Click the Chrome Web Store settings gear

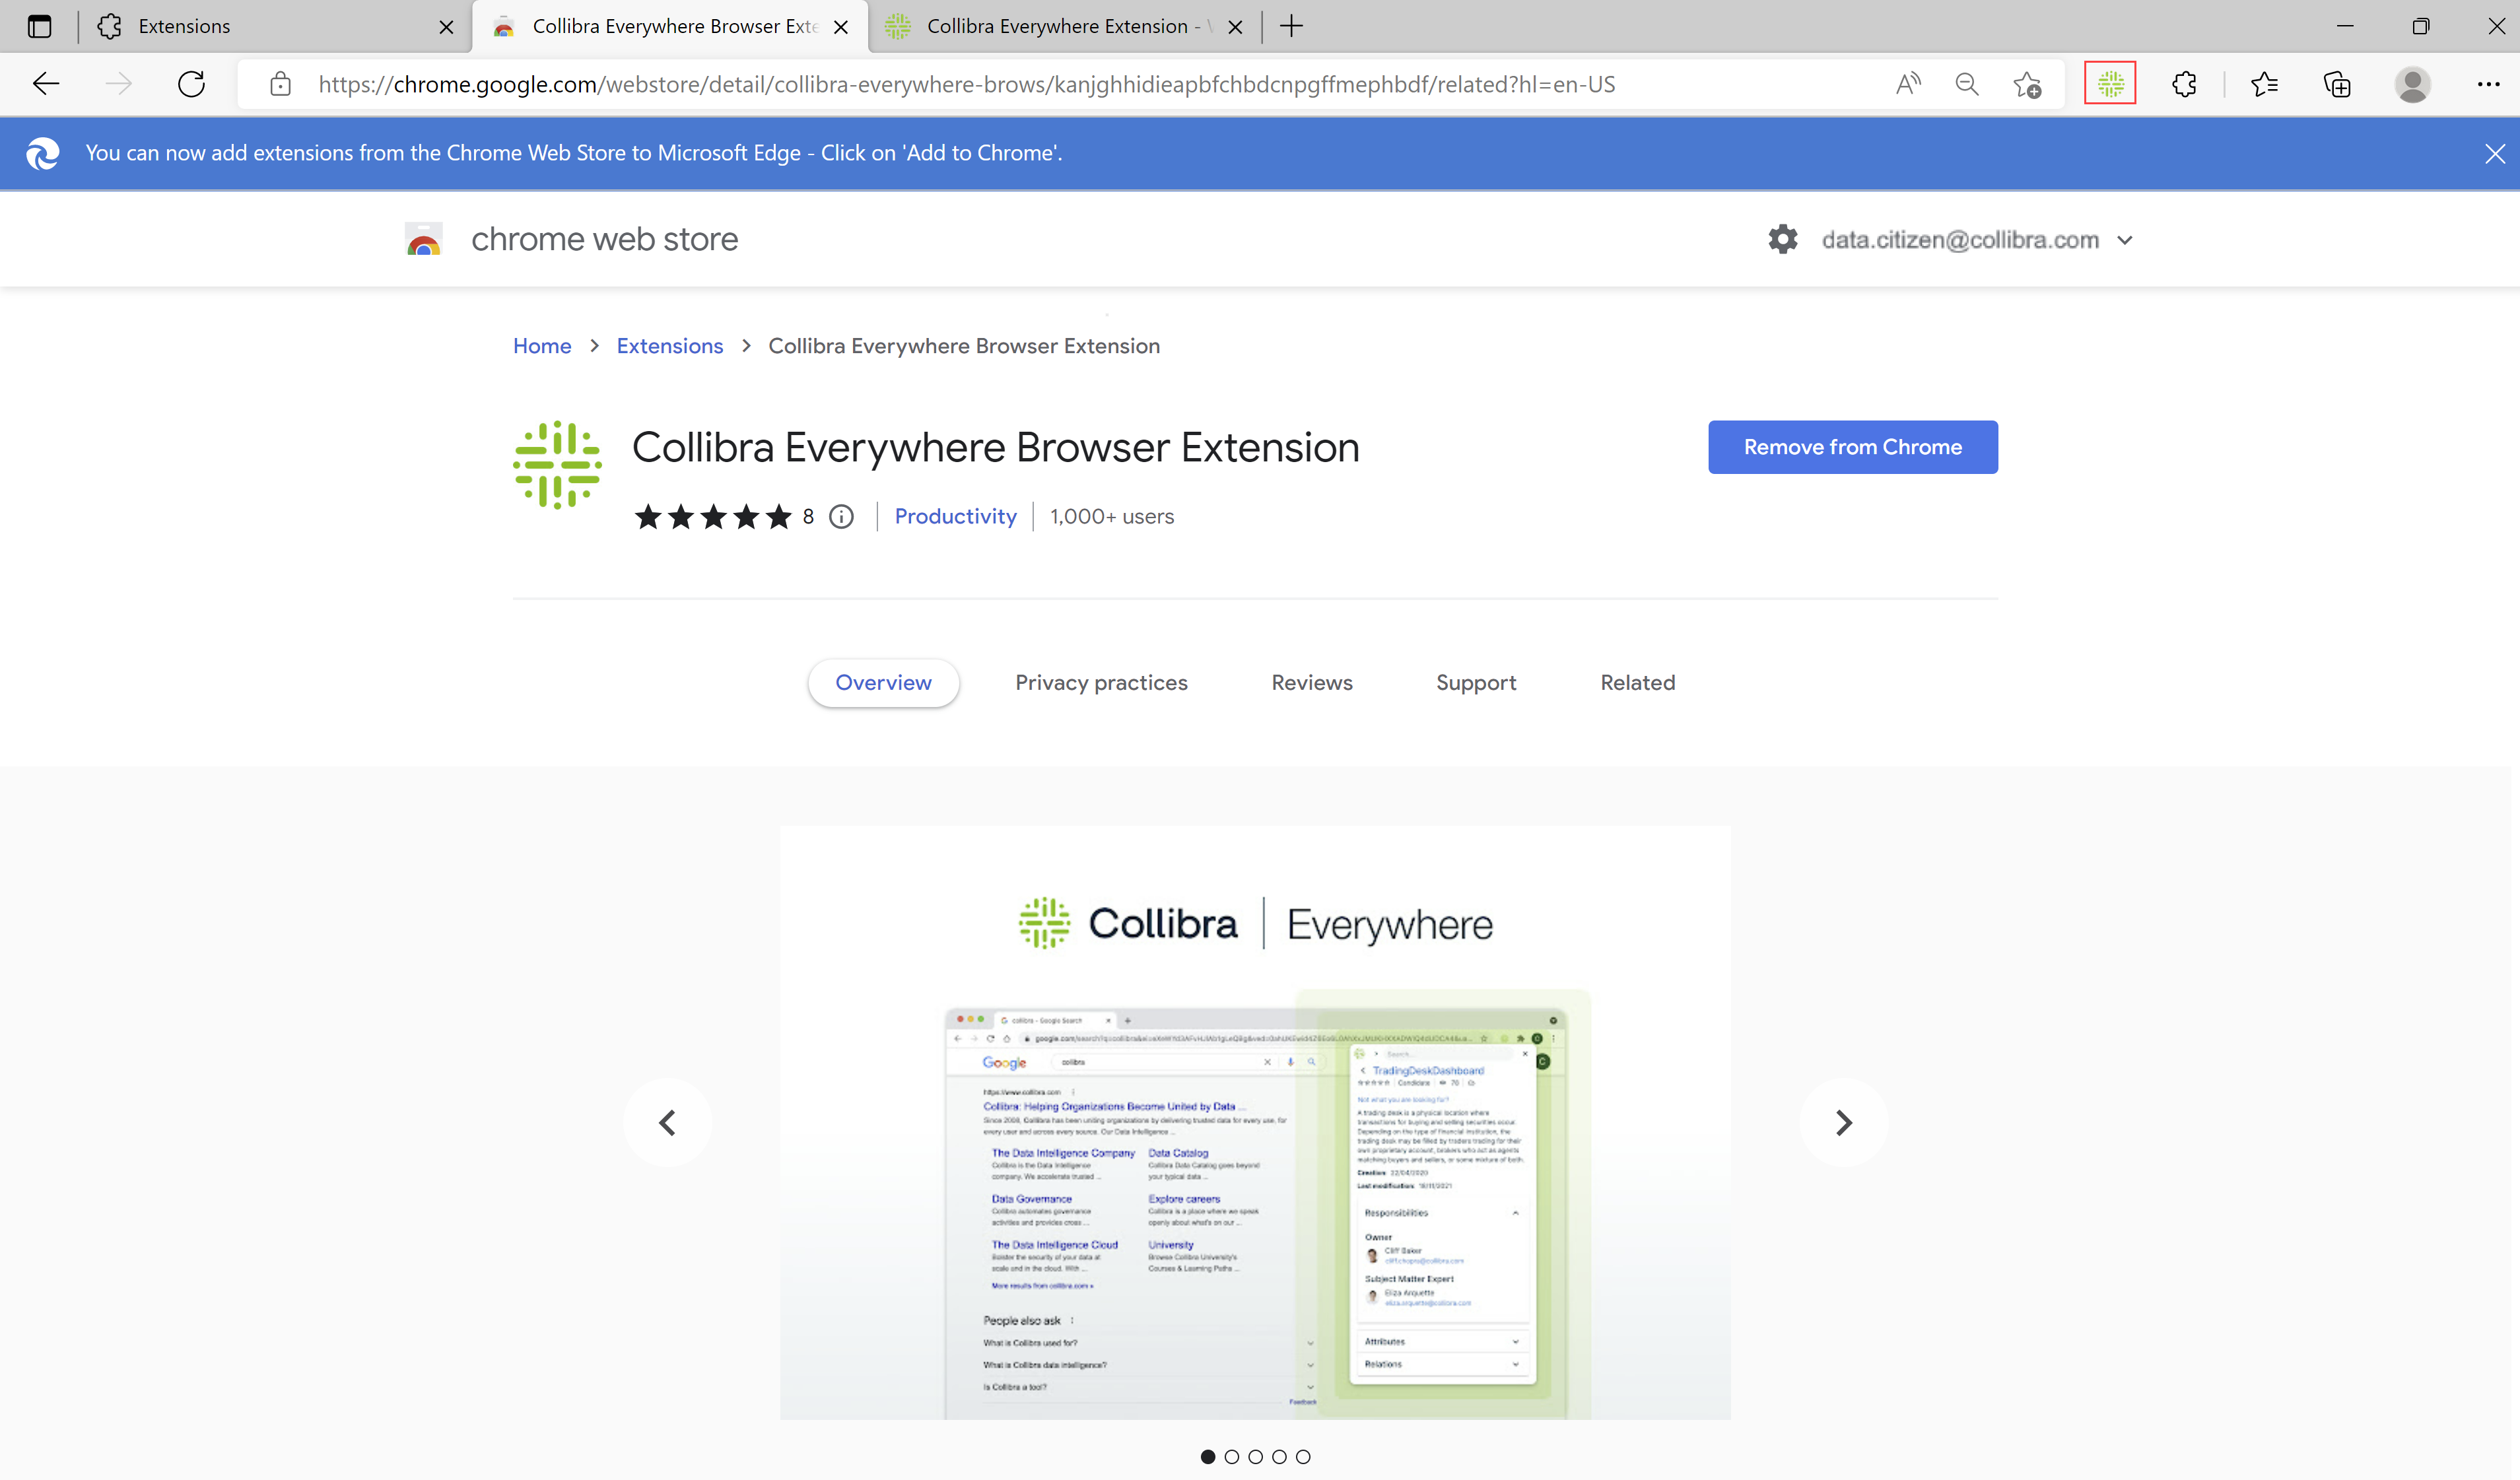1783,239
